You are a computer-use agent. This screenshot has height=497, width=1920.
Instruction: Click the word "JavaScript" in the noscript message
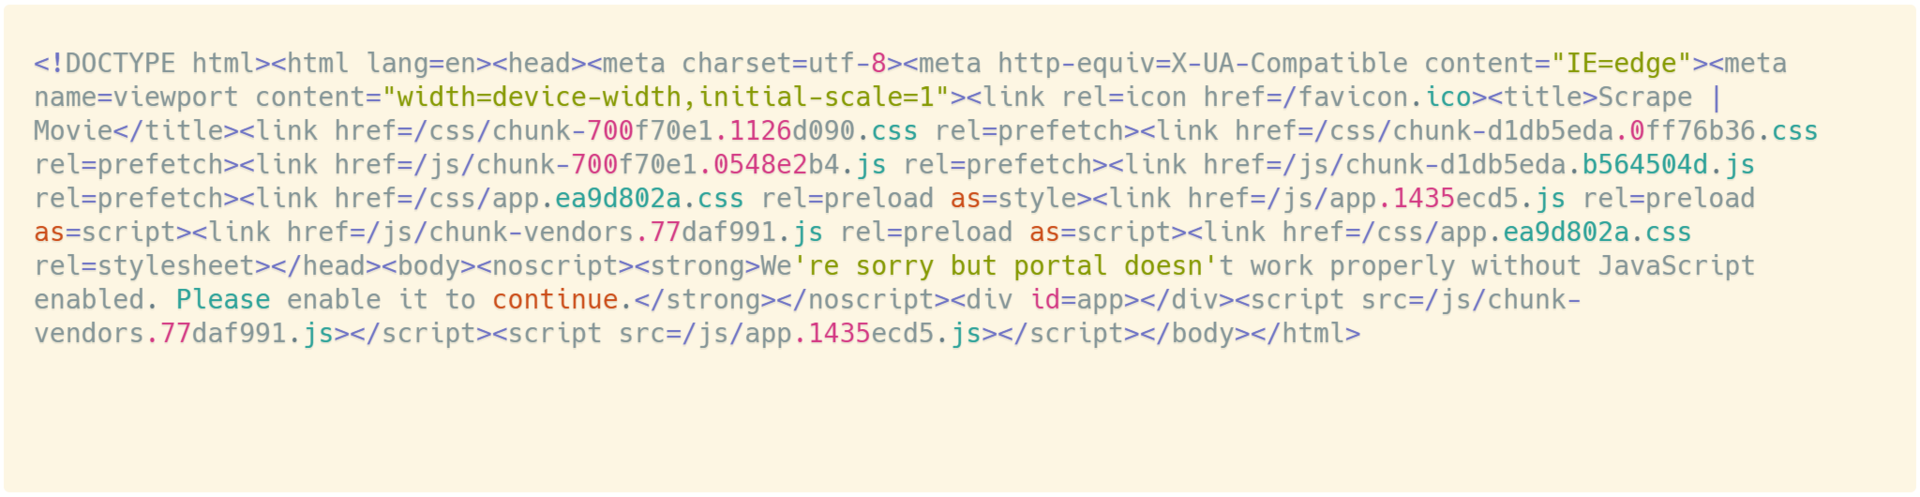(x=1676, y=267)
